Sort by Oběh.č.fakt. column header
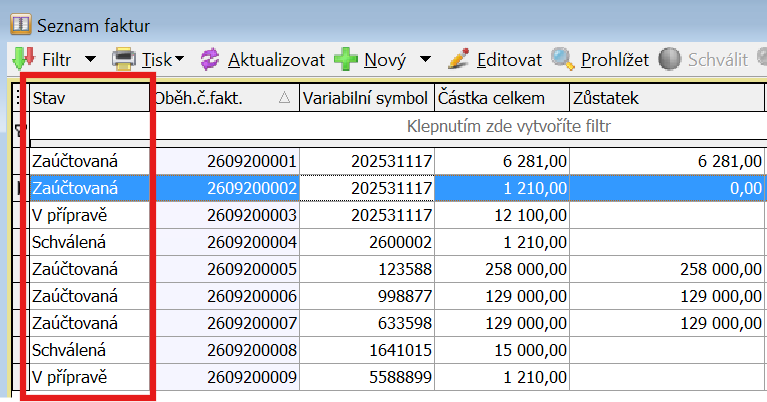Image resolution: width=767 pixels, height=402 pixels. coord(226,98)
